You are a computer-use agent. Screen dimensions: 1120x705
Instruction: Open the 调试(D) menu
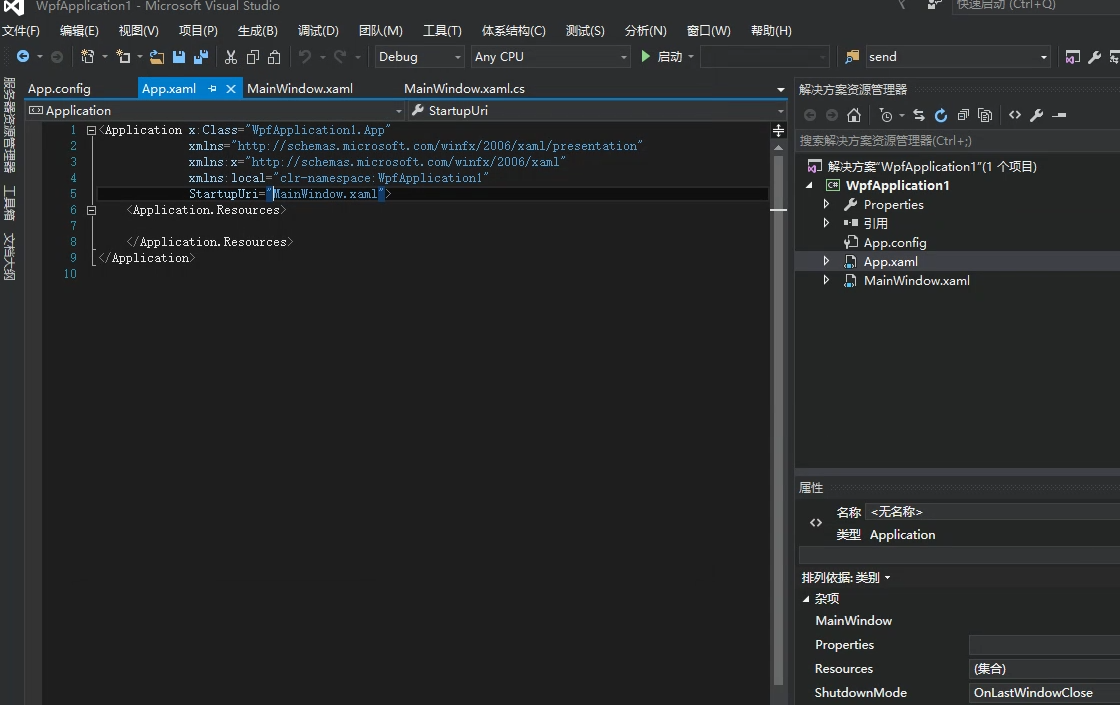point(318,31)
